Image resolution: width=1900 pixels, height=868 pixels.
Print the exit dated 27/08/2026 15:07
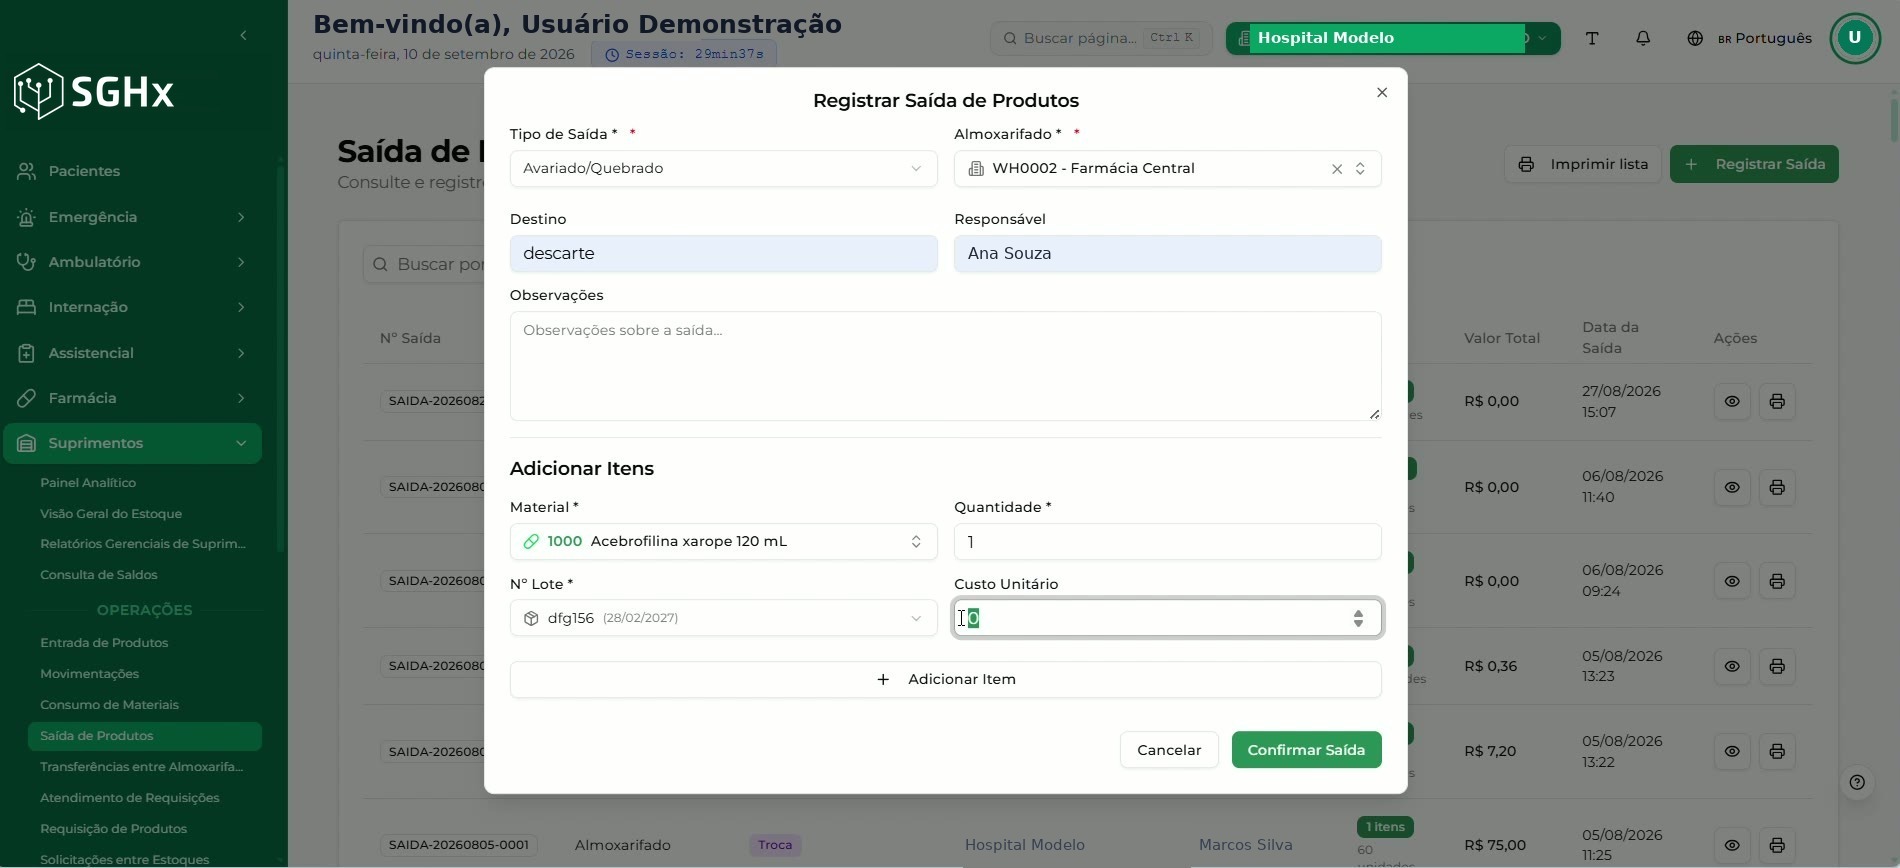(x=1777, y=401)
